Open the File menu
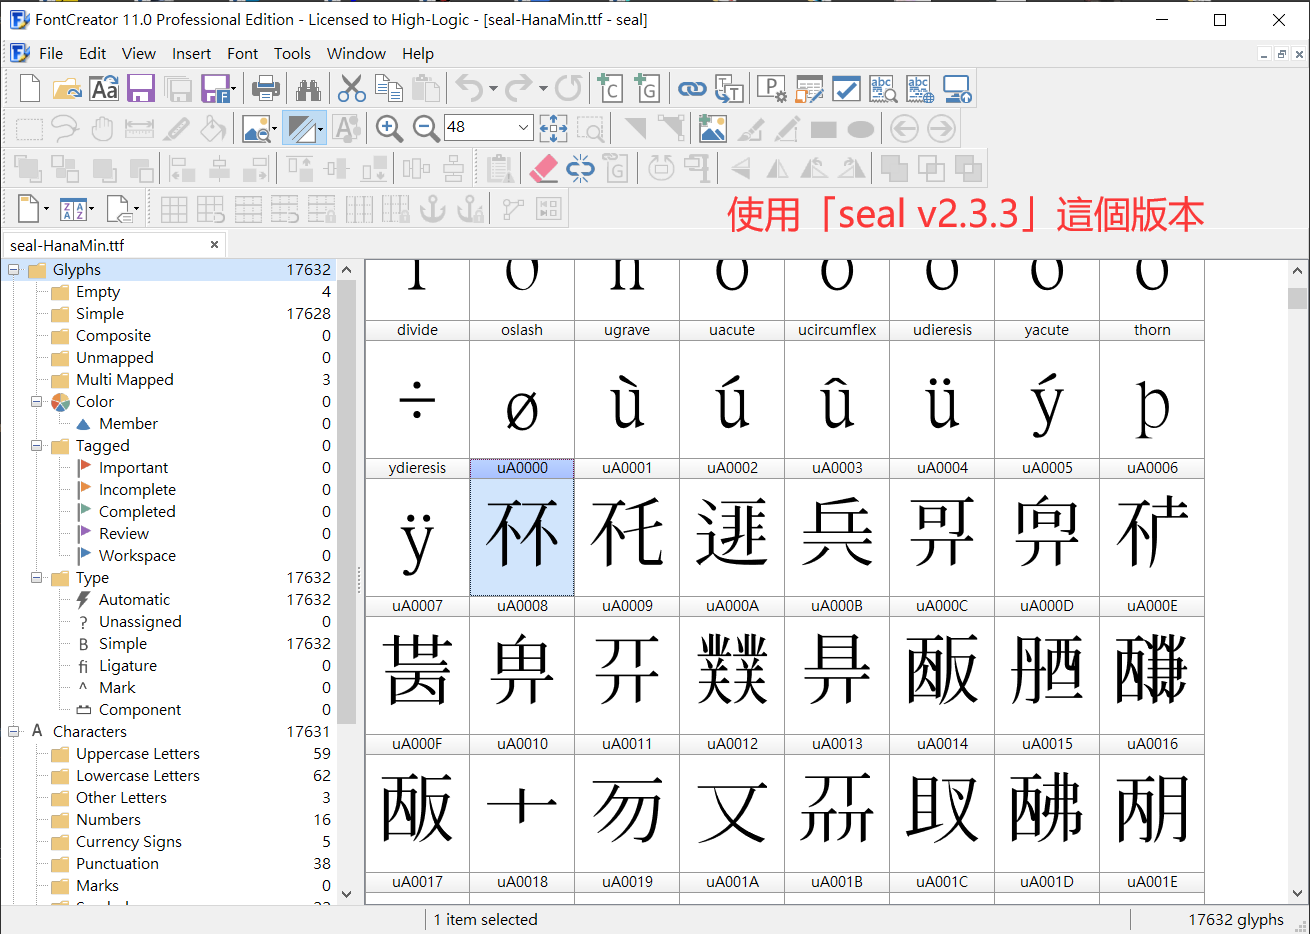This screenshot has width=1310, height=934. [51, 54]
